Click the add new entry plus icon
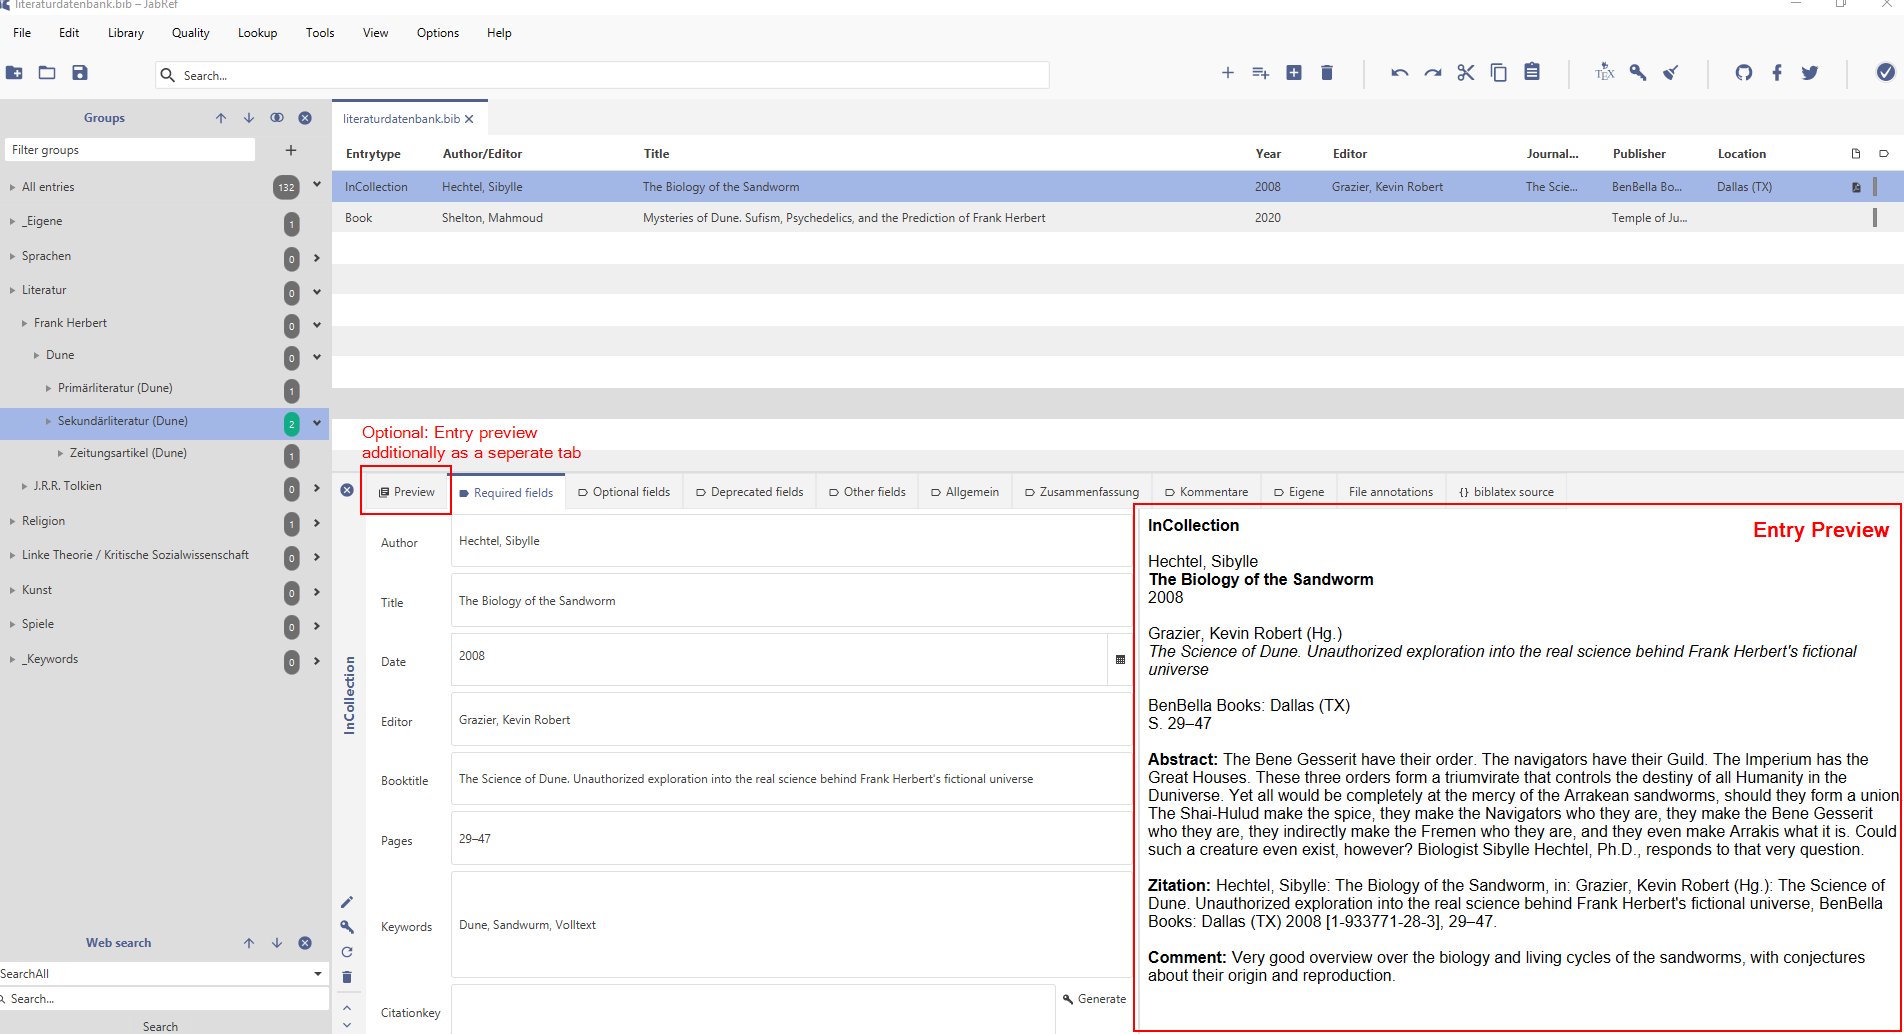The image size is (1904, 1034). [x=1227, y=73]
